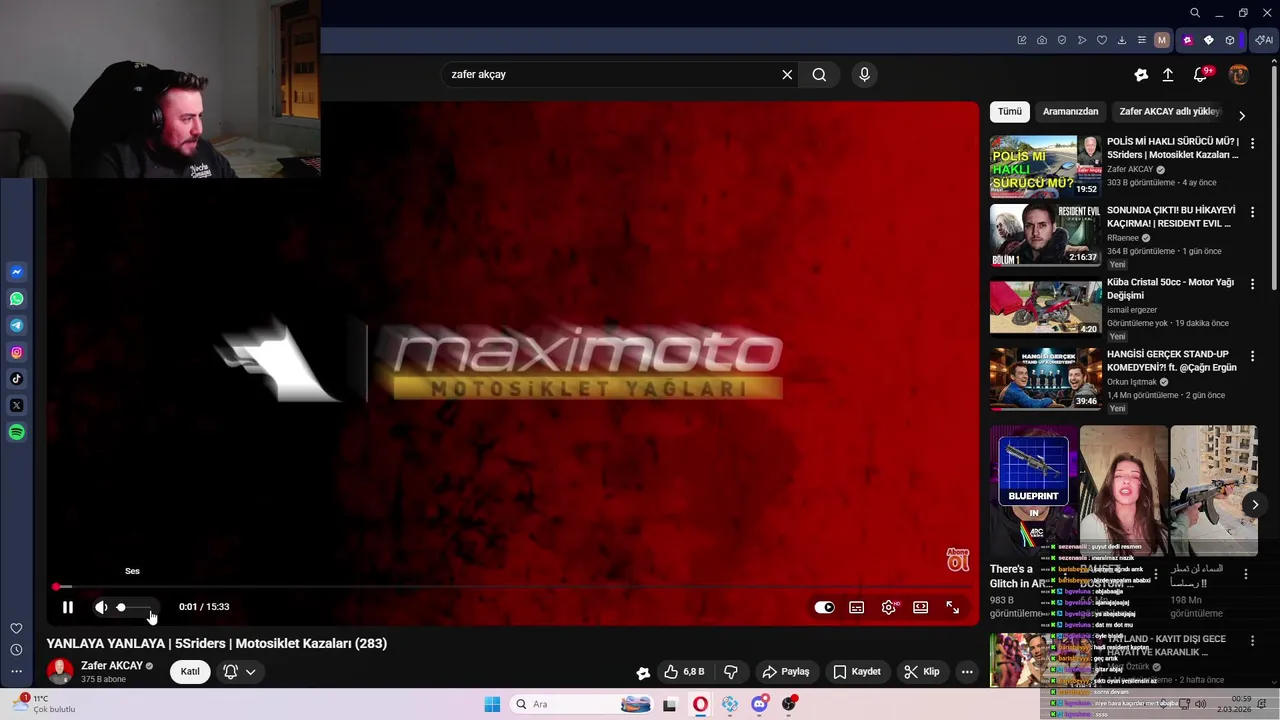1280x720 pixels.
Task: Open history clock in the Opera sidebar
Action: tap(16, 650)
